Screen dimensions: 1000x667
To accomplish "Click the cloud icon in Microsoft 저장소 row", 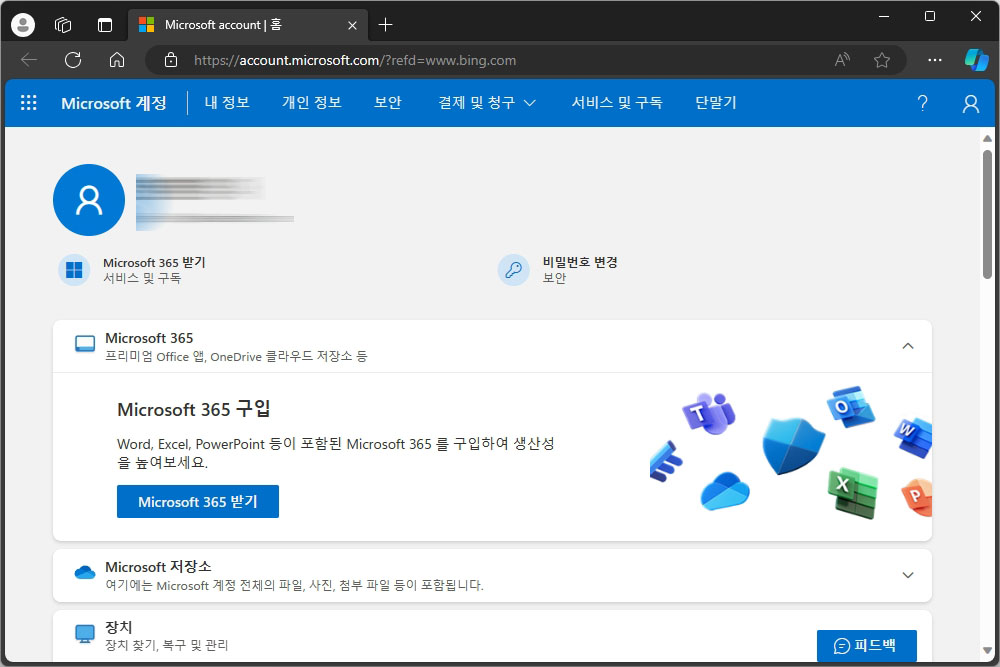I will click(85, 573).
